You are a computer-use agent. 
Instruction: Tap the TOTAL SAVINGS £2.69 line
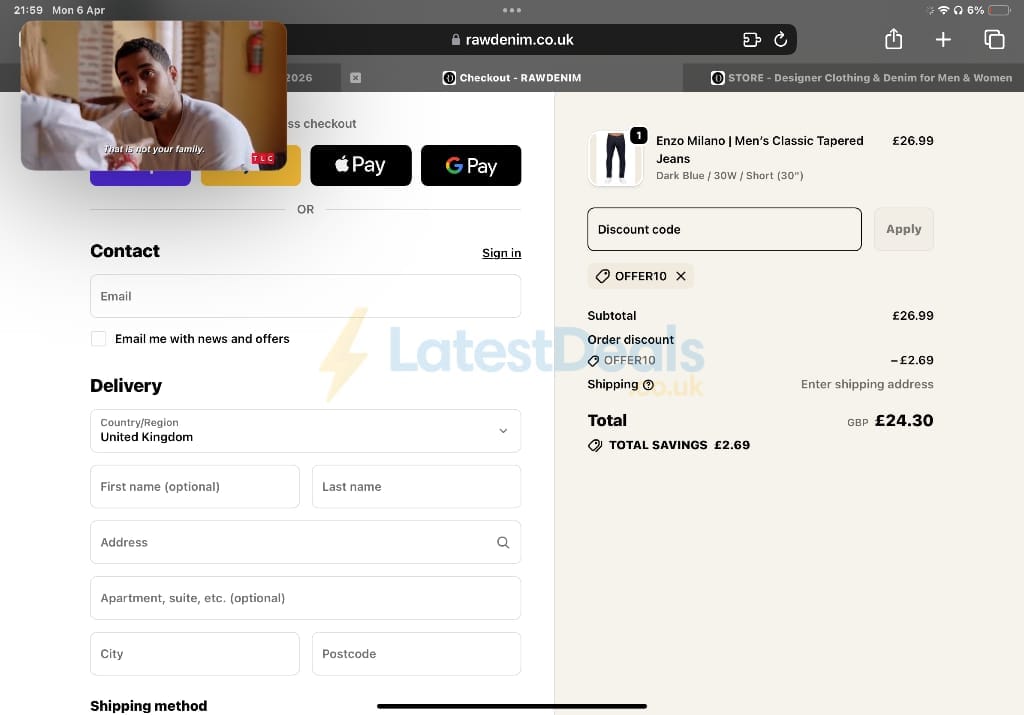669,445
